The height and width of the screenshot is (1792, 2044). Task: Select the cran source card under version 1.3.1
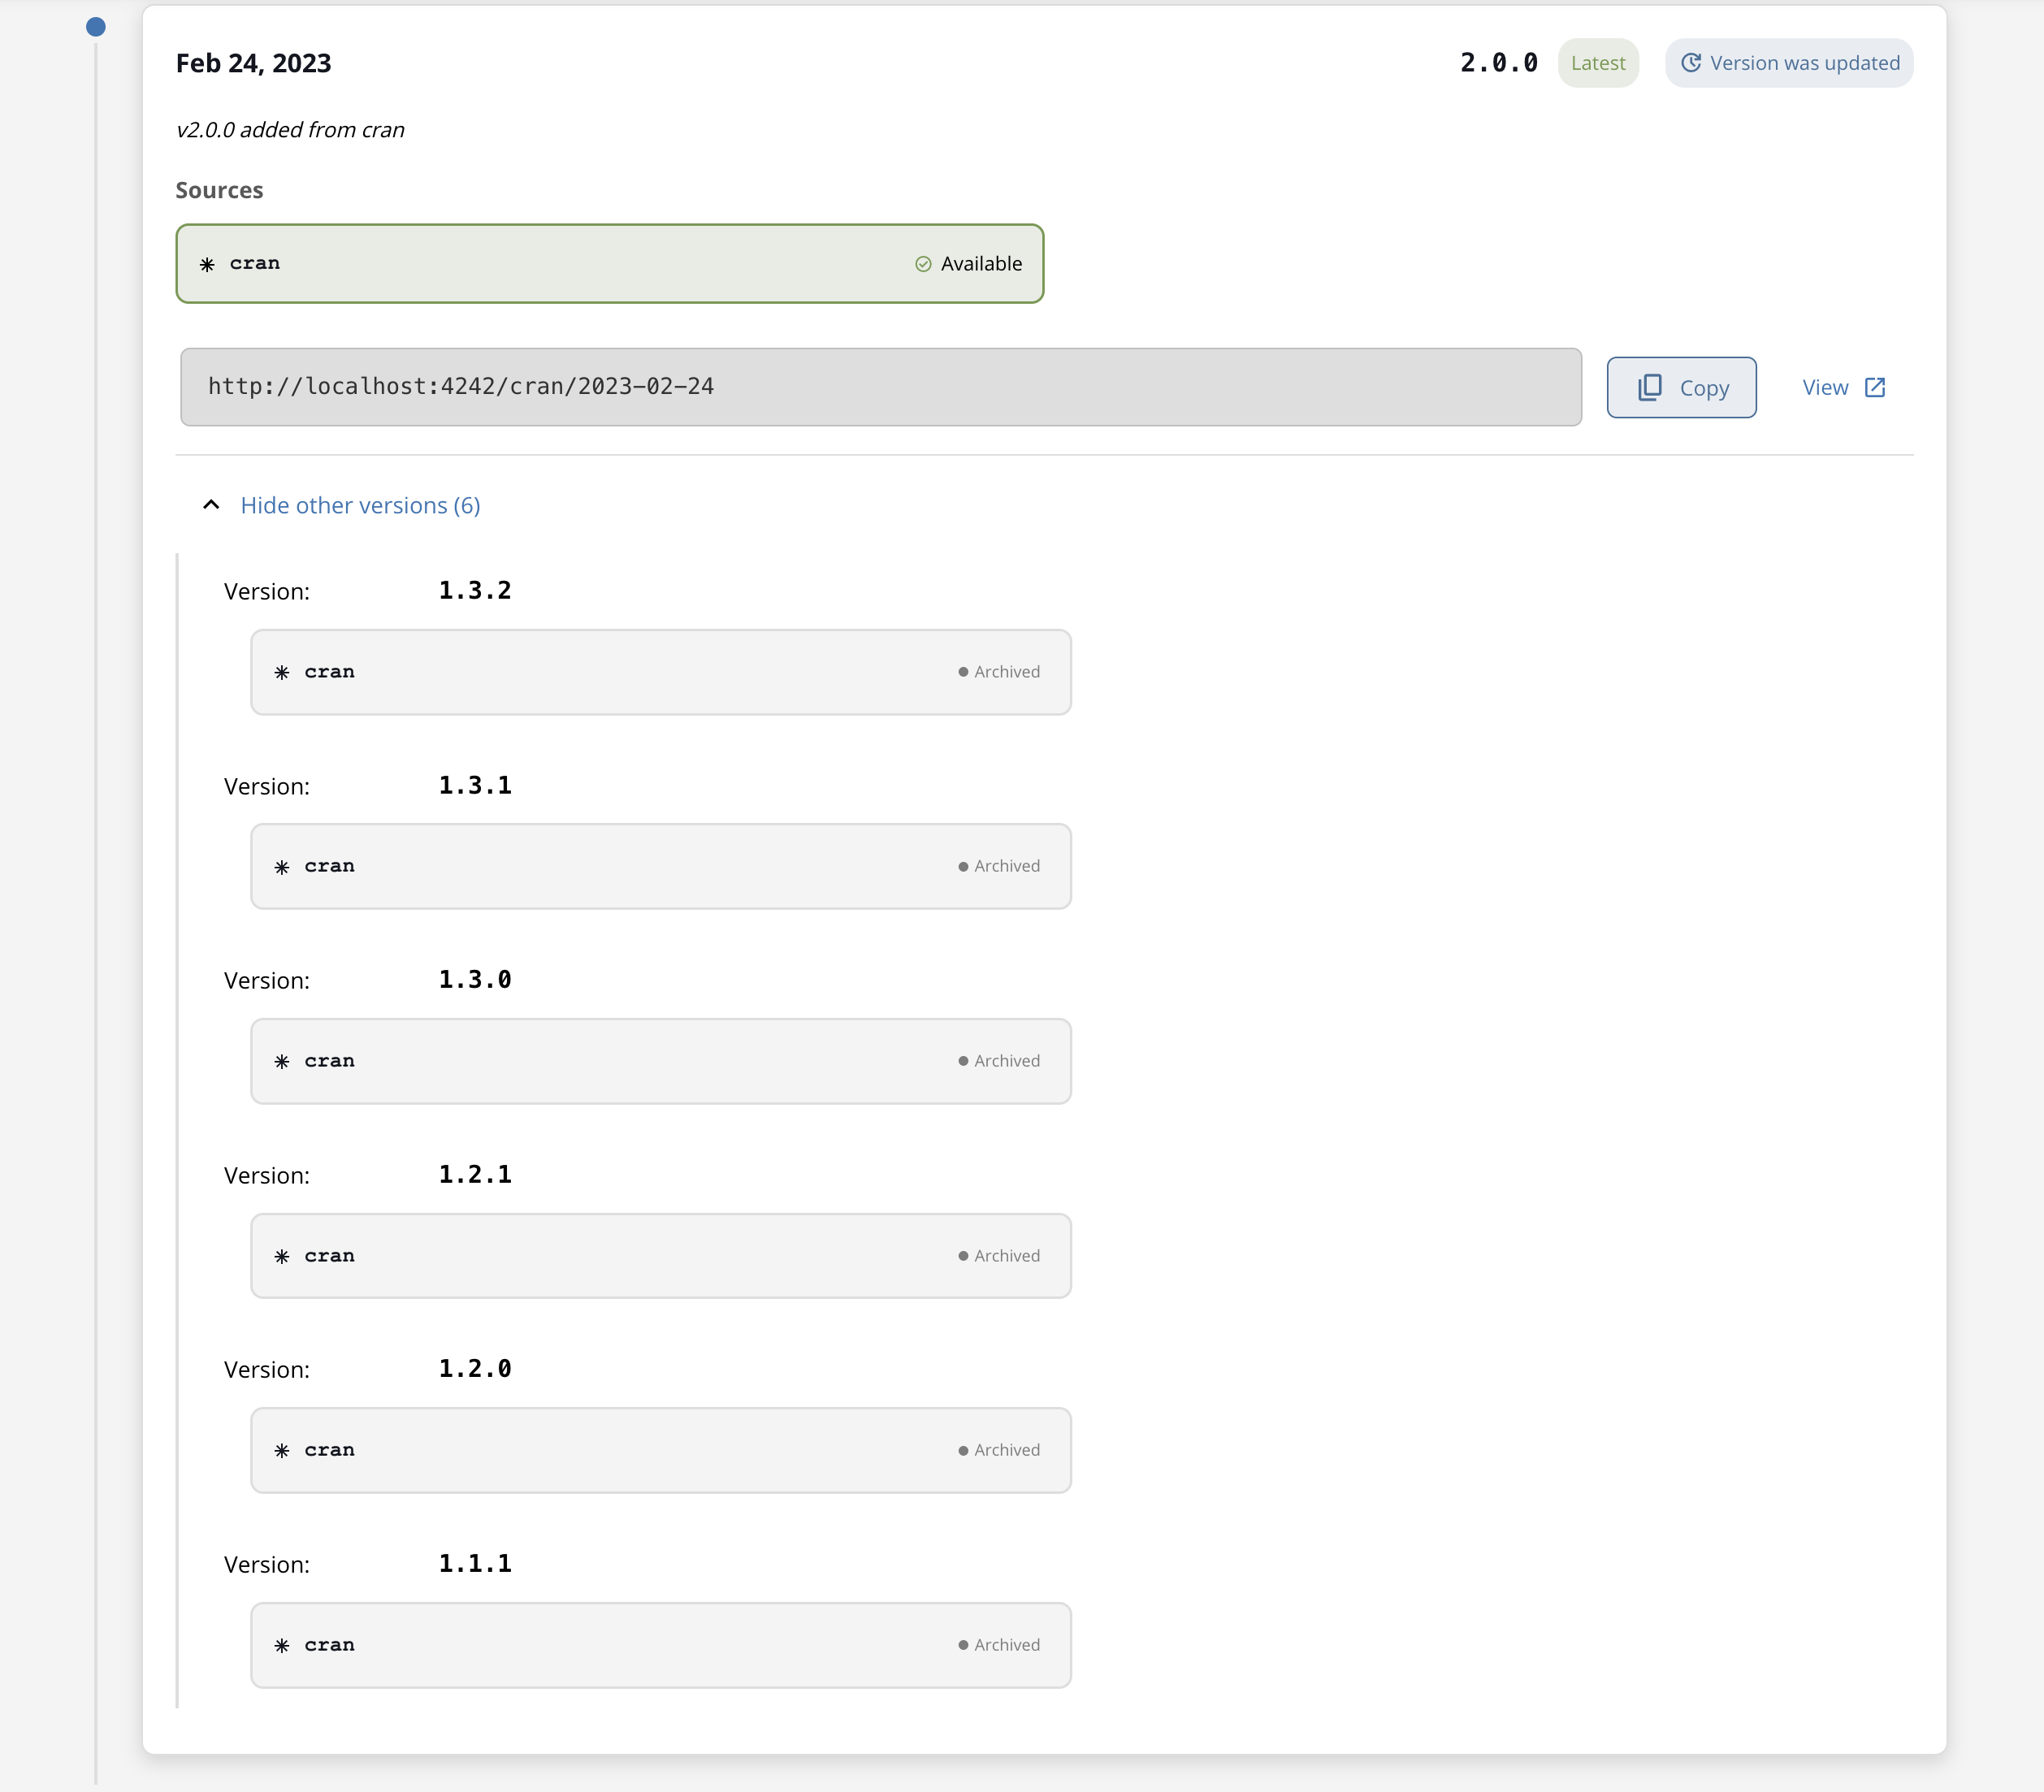[x=661, y=866]
